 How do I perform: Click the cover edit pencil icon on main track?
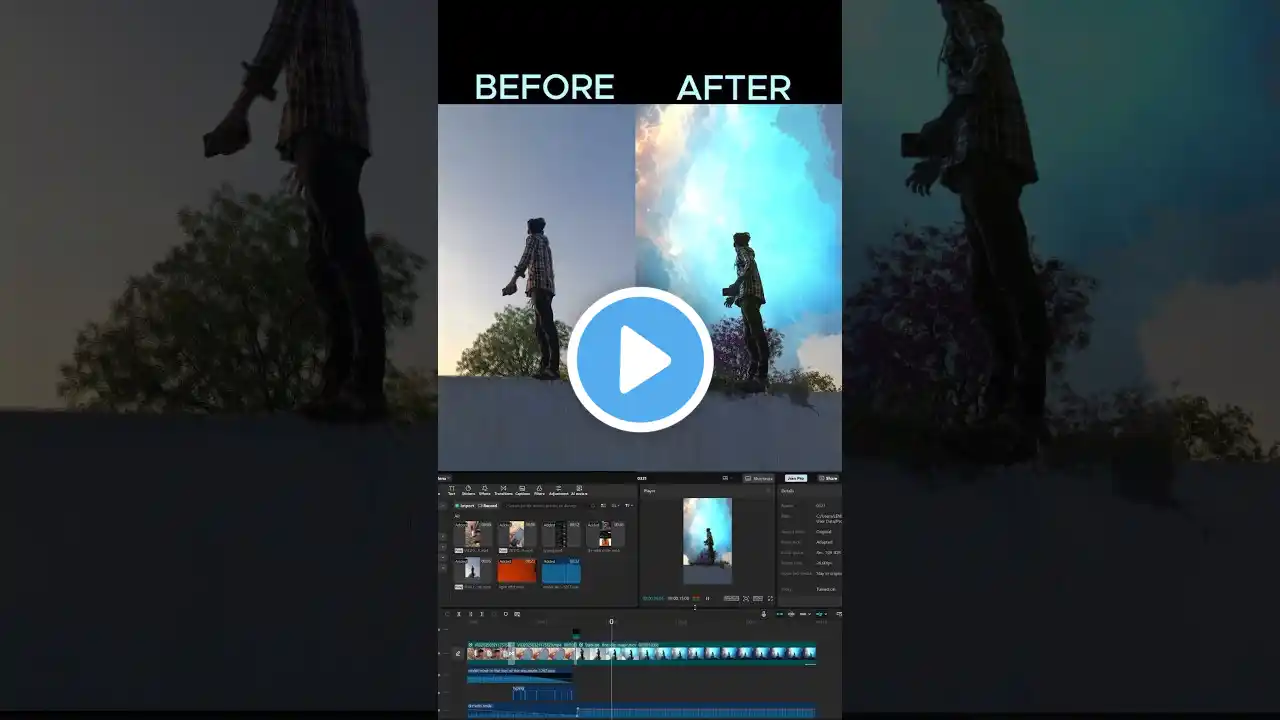[458, 653]
